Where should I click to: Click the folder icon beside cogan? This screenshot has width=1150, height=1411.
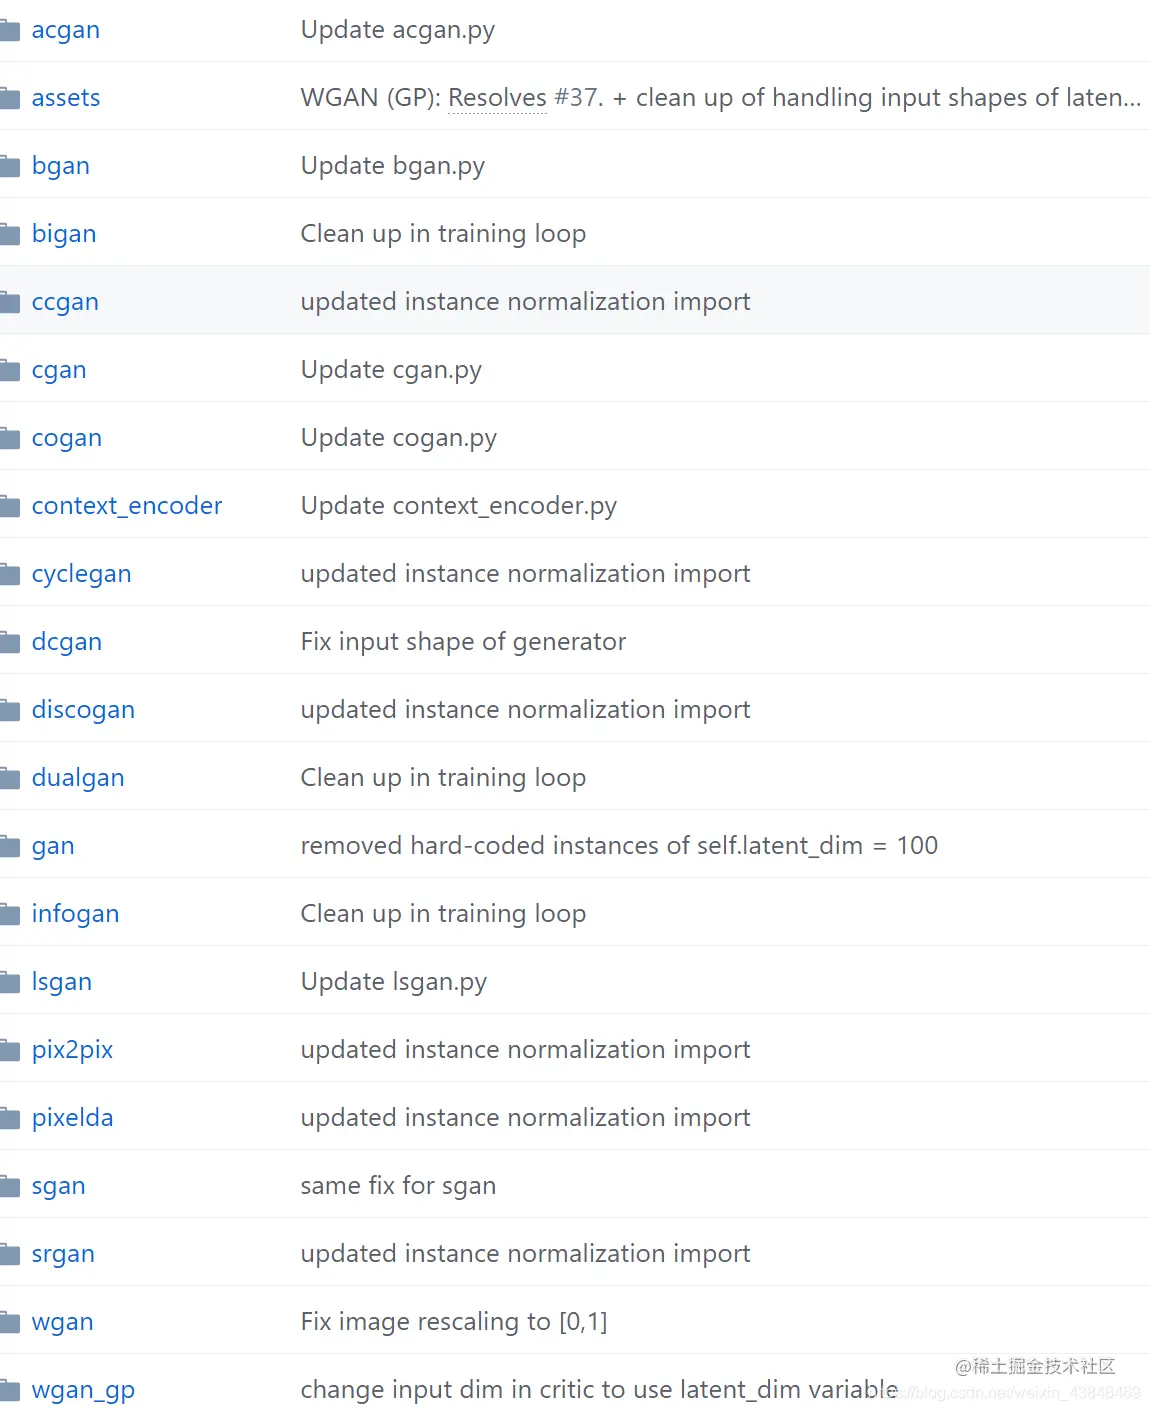coord(9,439)
